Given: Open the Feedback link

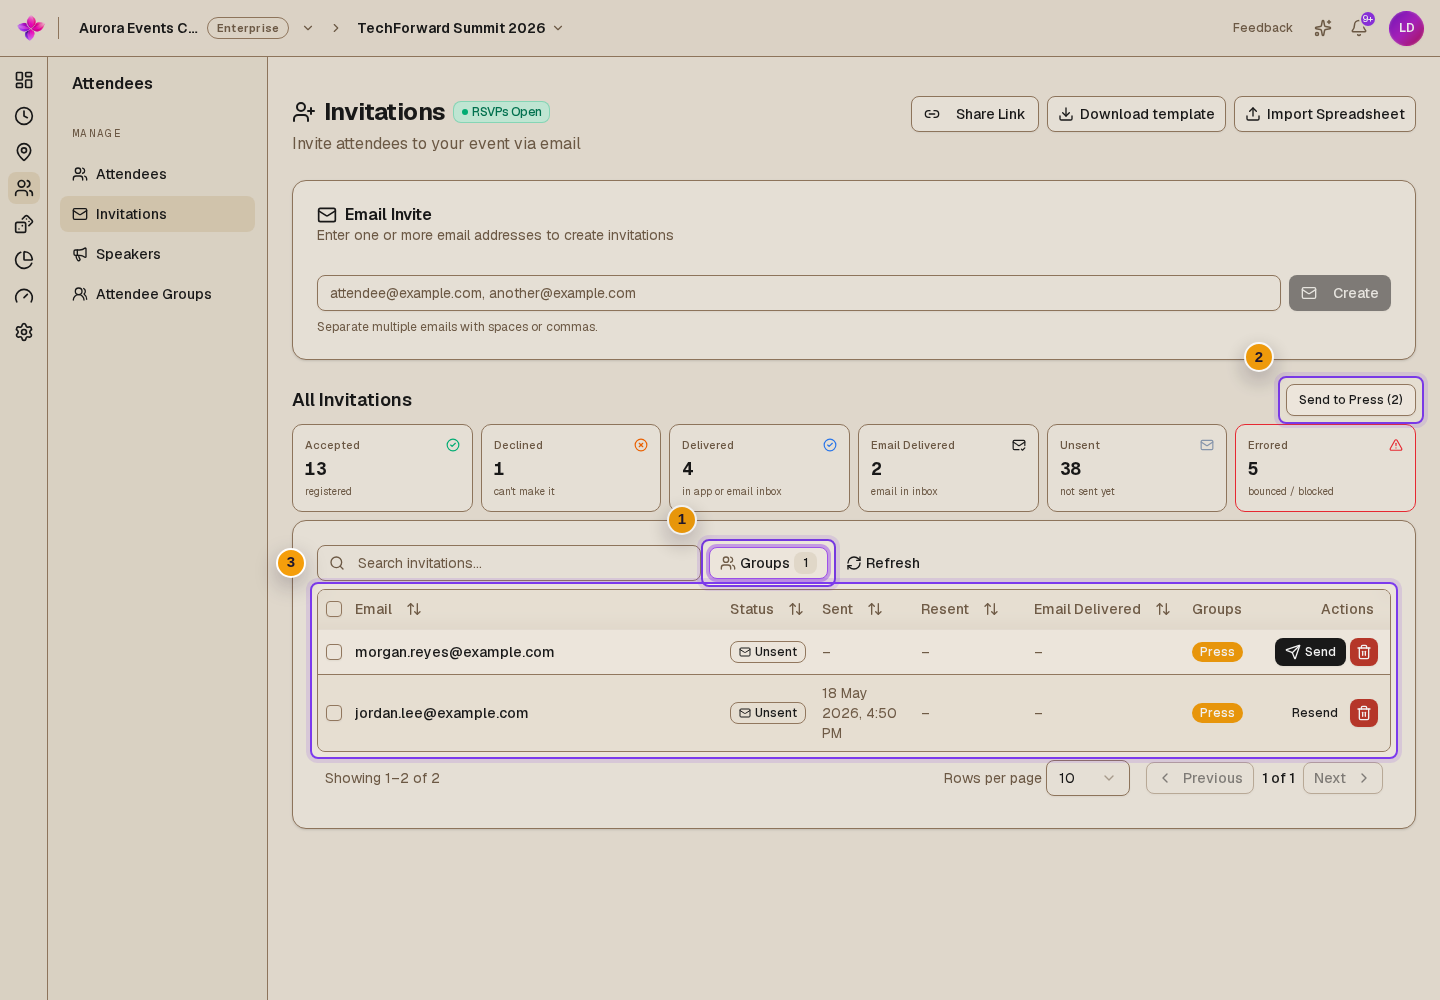Looking at the screenshot, I should pos(1262,28).
